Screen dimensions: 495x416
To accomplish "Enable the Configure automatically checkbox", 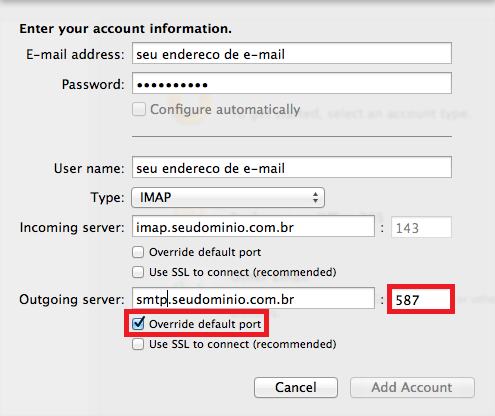I will click(x=139, y=109).
